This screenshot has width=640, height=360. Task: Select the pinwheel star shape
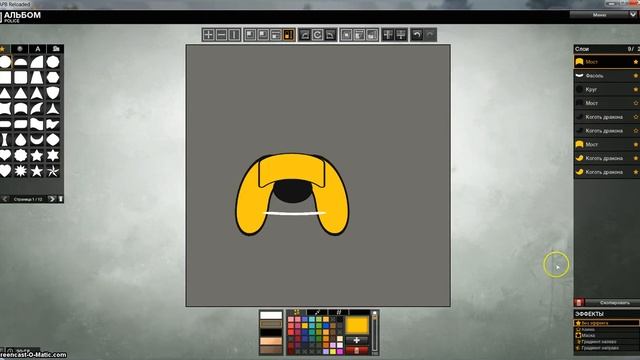53,171
